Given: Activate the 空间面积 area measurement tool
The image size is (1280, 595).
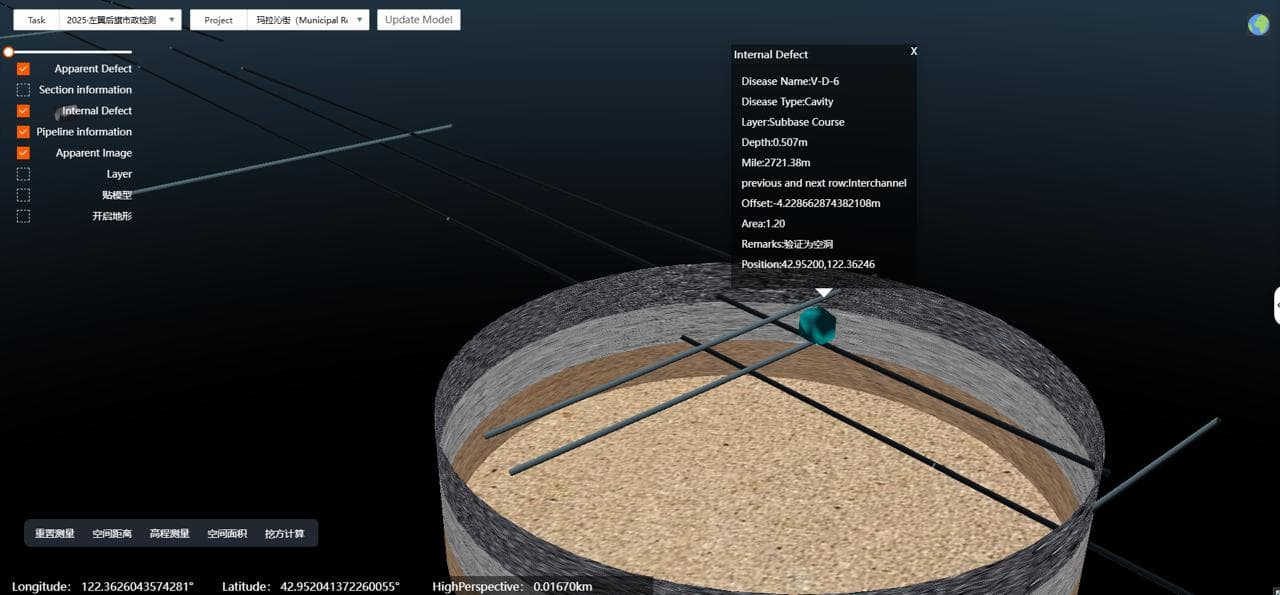Looking at the screenshot, I should [x=227, y=534].
